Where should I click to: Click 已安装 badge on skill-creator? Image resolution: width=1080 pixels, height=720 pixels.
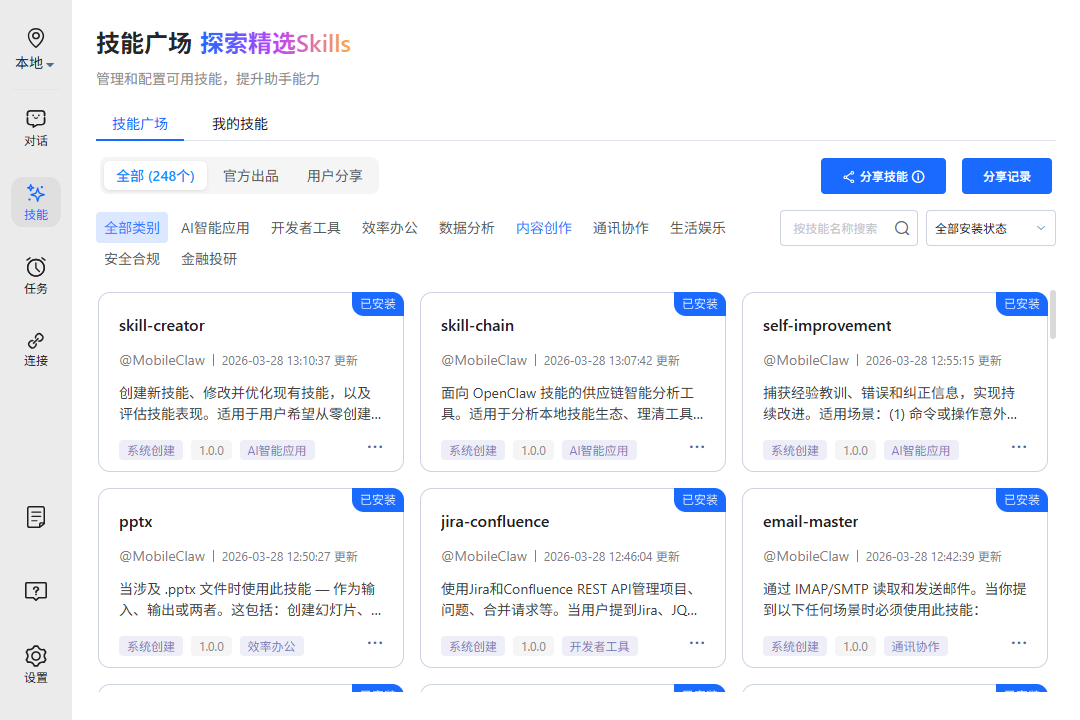[x=377, y=304]
